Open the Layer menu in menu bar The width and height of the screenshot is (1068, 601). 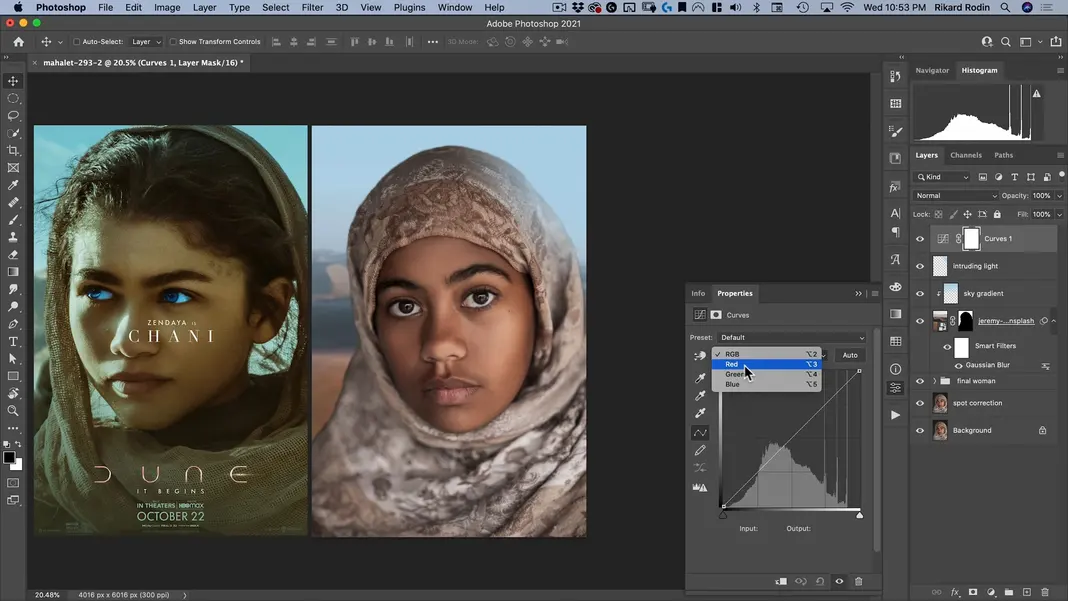click(204, 7)
